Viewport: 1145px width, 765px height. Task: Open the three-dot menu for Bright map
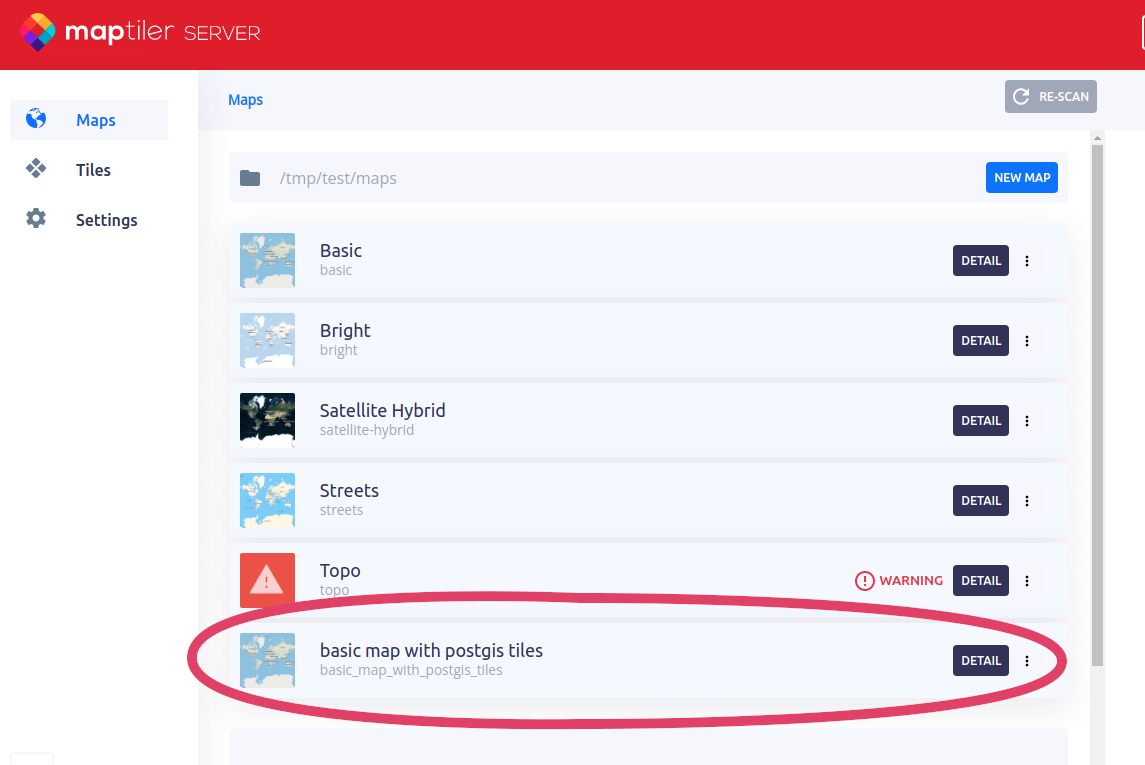click(x=1027, y=341)
